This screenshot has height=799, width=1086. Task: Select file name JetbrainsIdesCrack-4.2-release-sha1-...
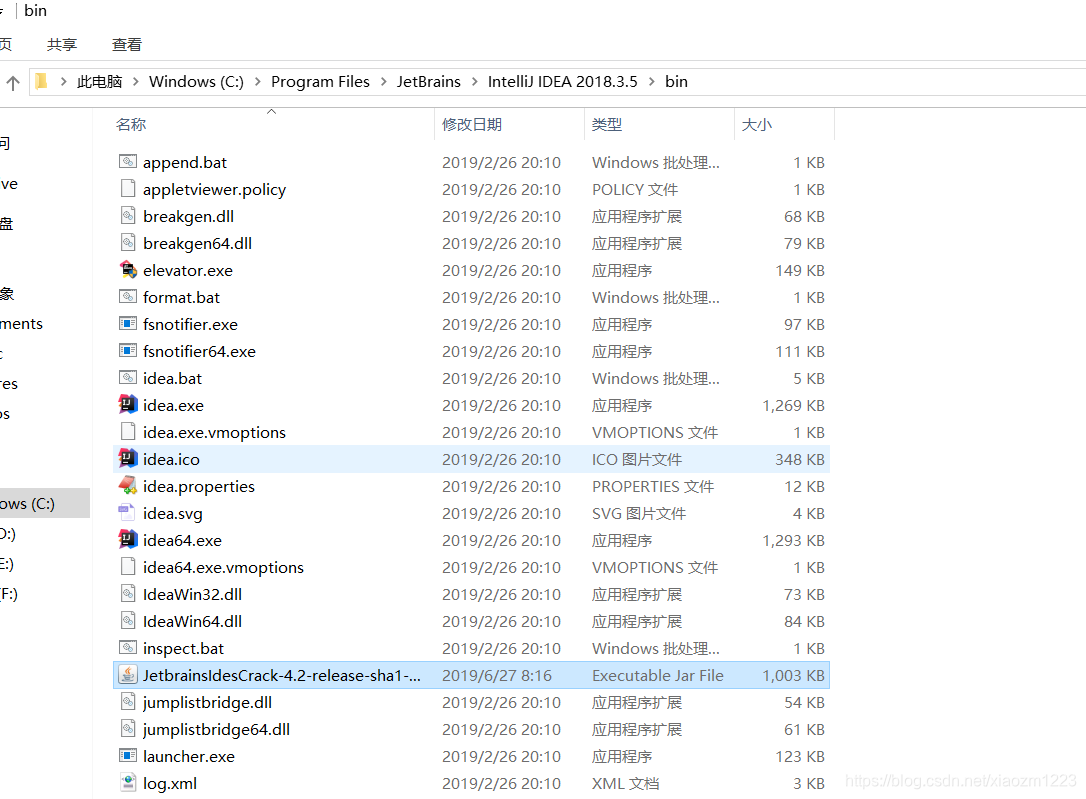[x=281, y=675]
